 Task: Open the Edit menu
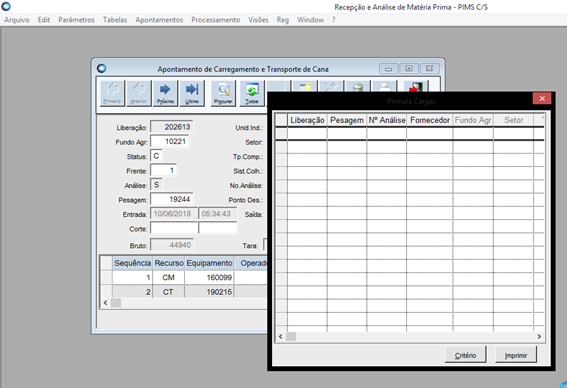tap(44, 20)
